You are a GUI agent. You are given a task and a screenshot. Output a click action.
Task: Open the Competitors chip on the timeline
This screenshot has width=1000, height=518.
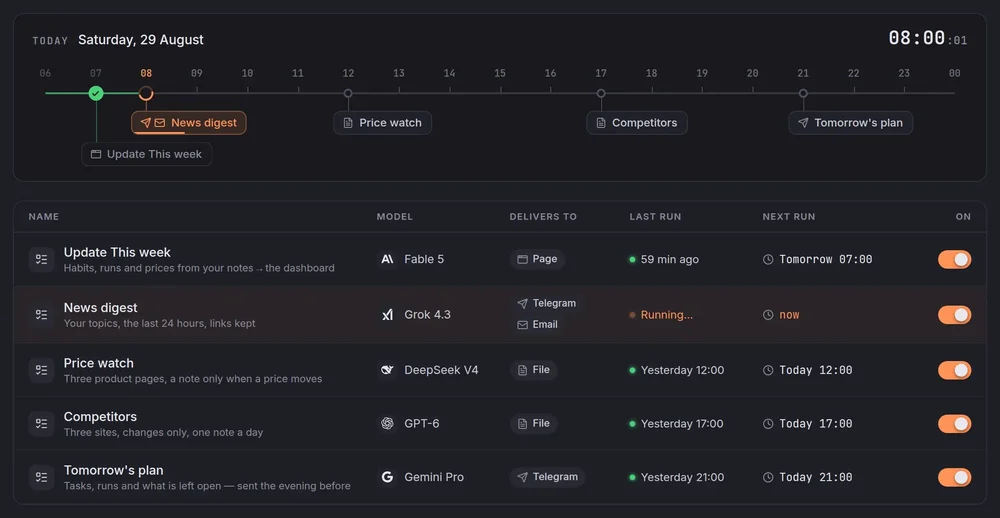(x=637, y=123)
